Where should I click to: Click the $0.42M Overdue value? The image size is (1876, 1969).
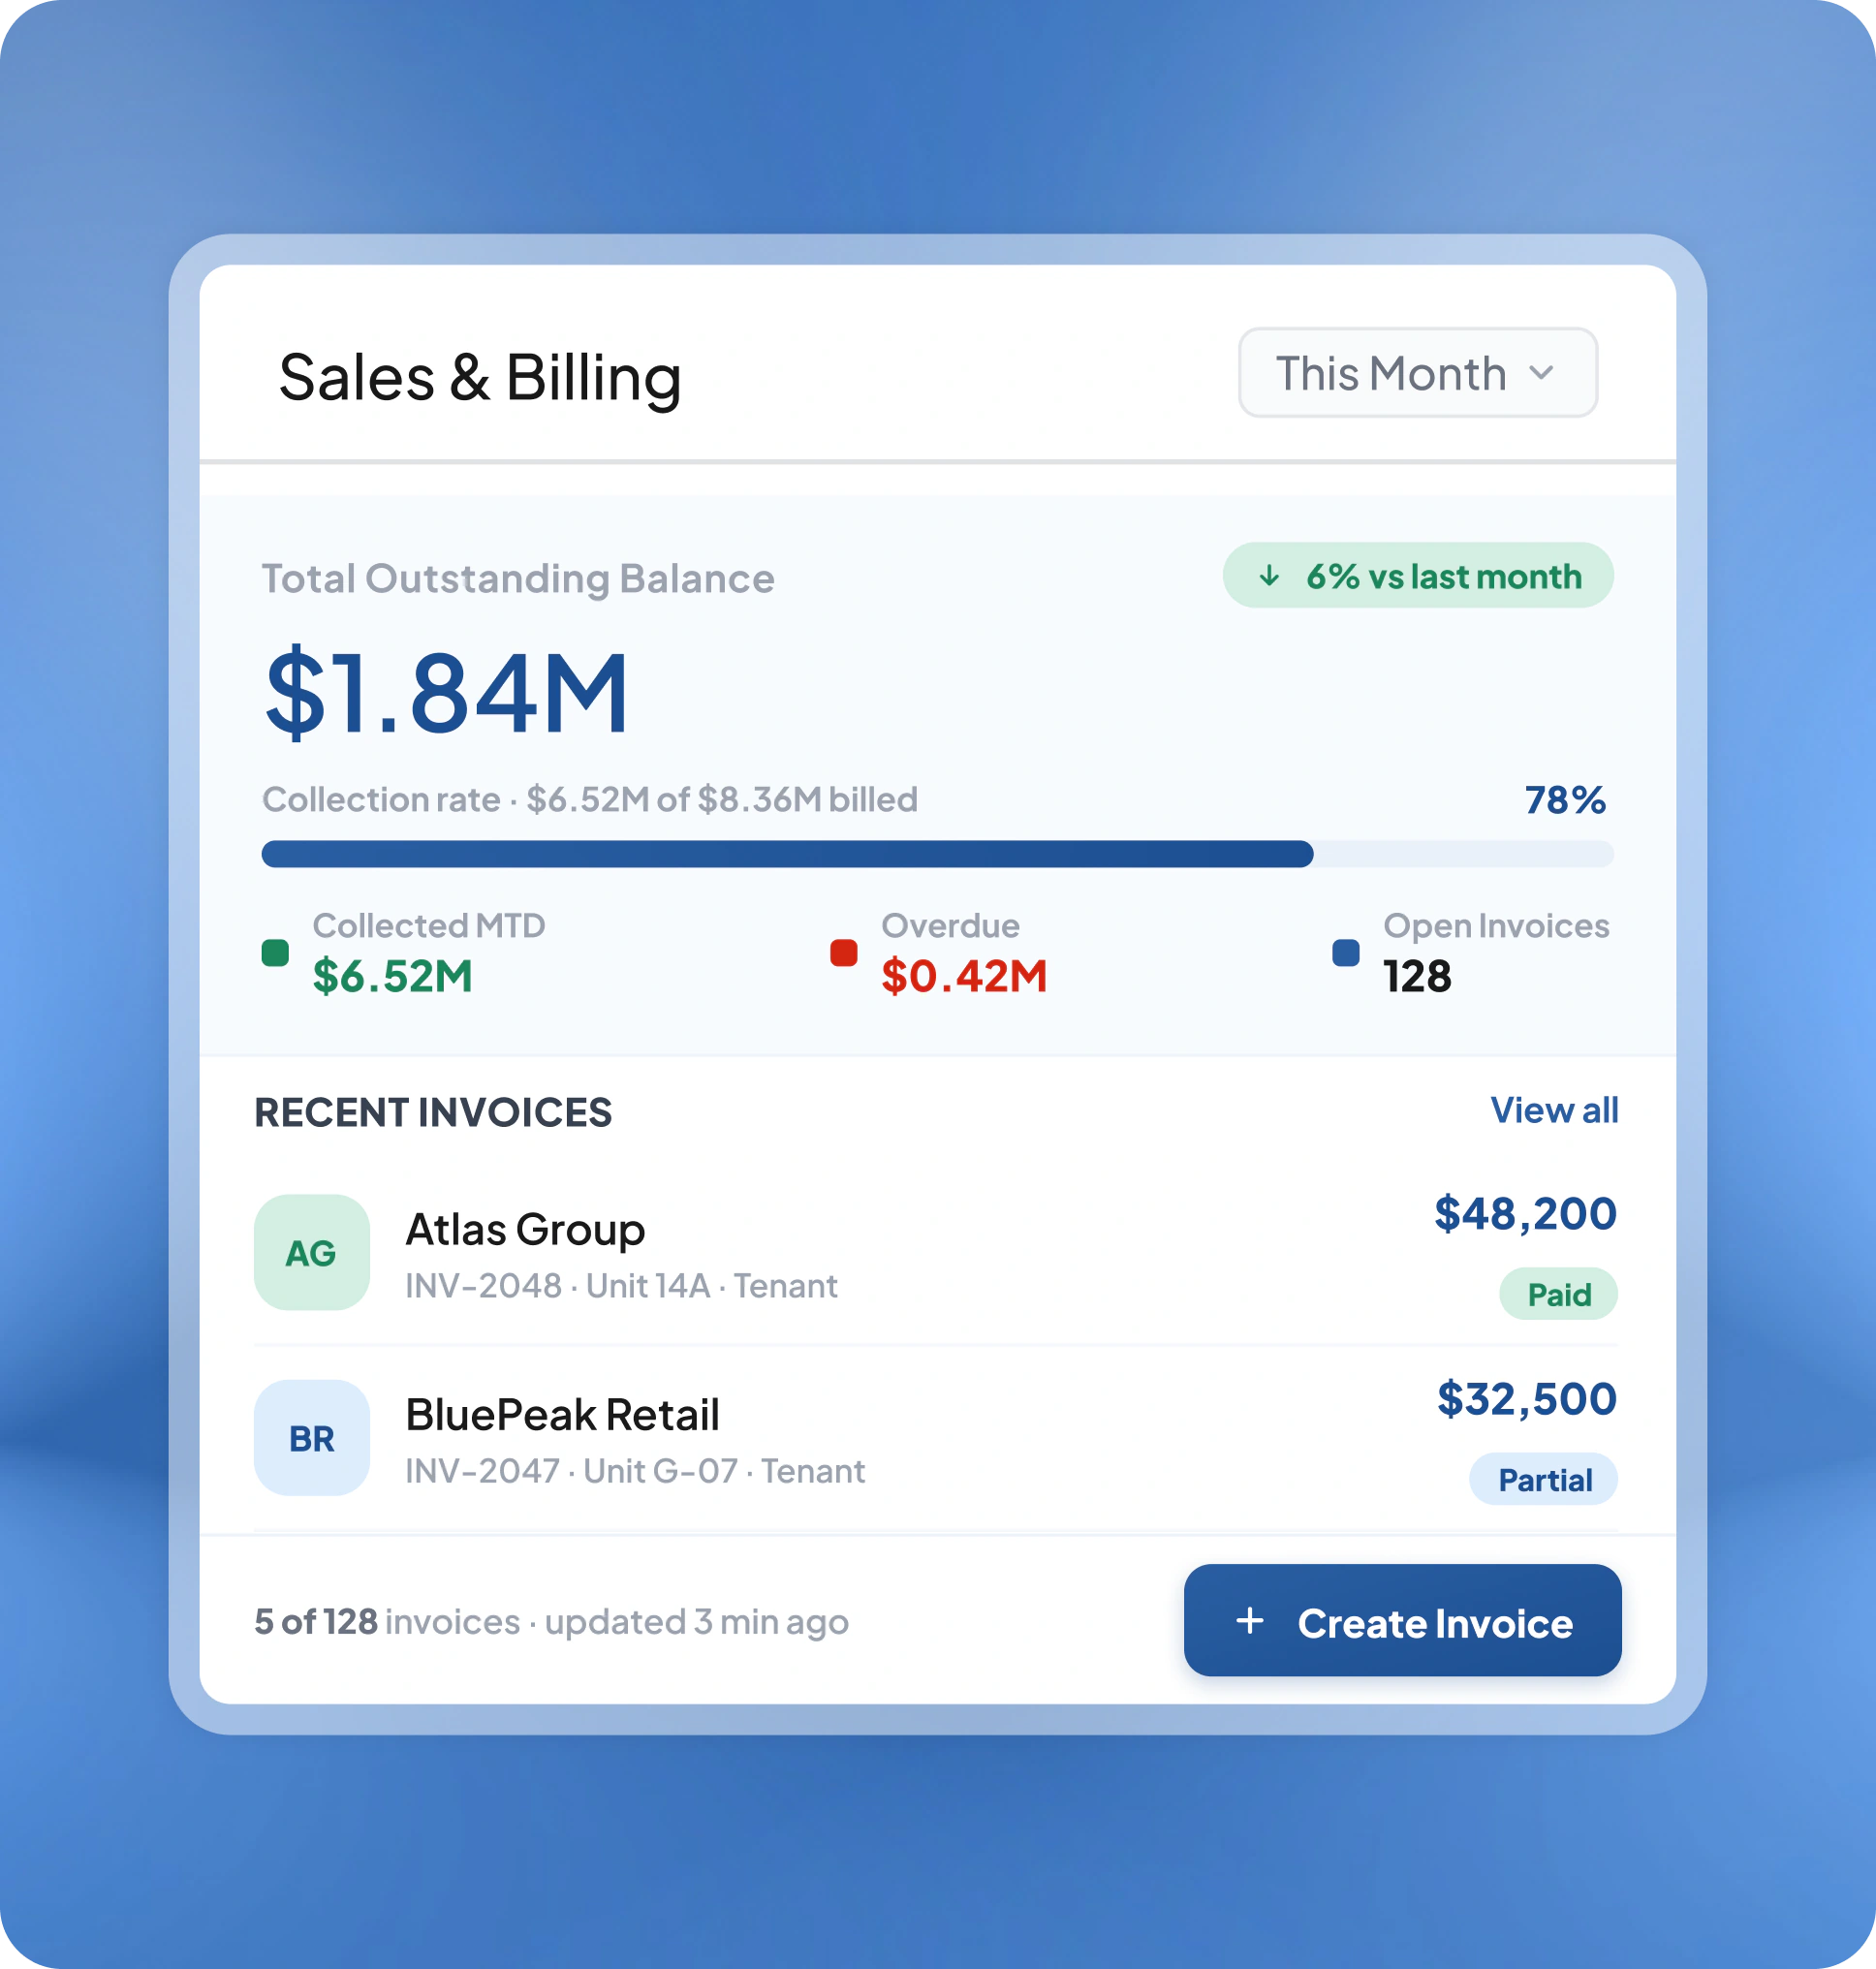(x=964, y=977)
